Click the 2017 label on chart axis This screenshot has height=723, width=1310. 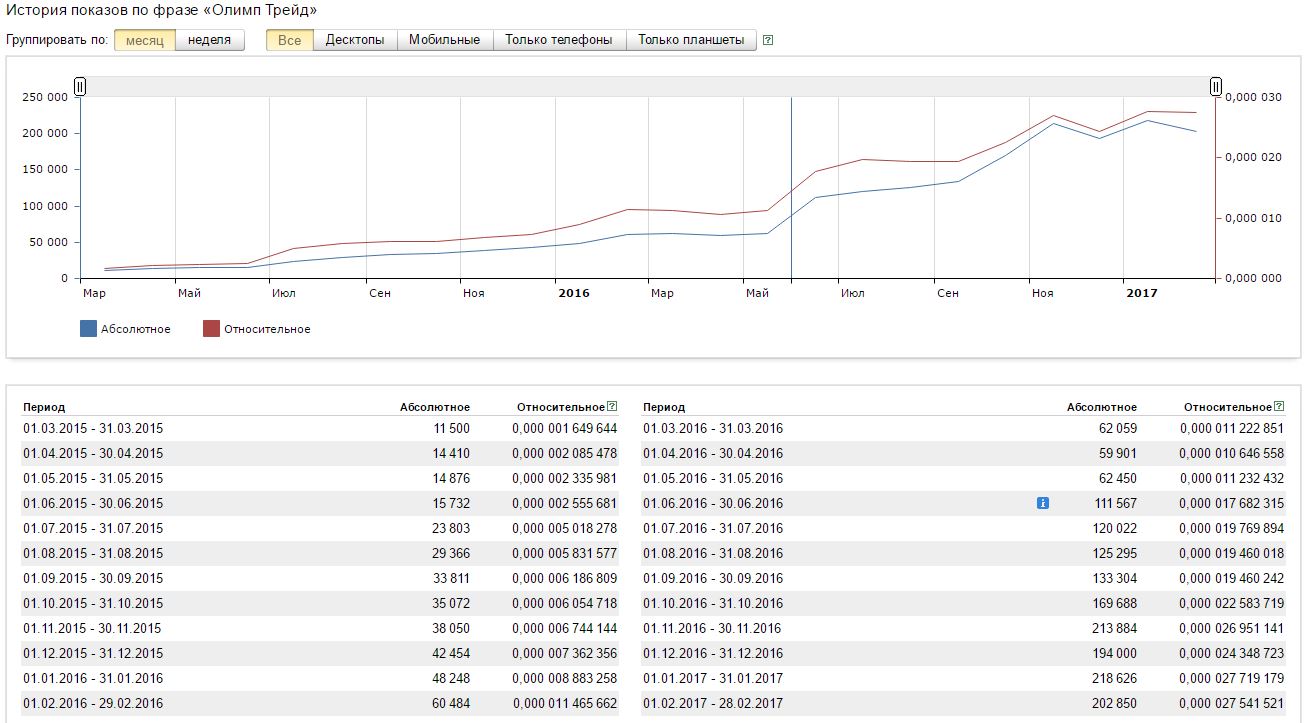click(x=1142, y=293)
